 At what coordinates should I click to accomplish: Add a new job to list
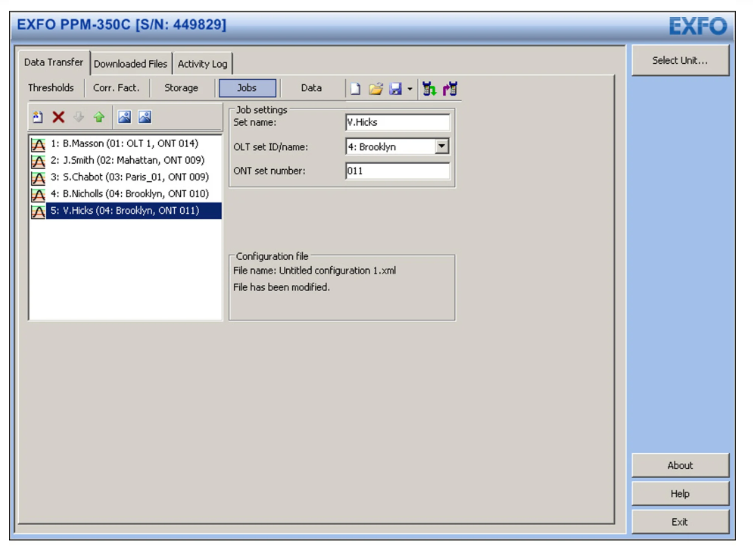click(x=38, y=117)
